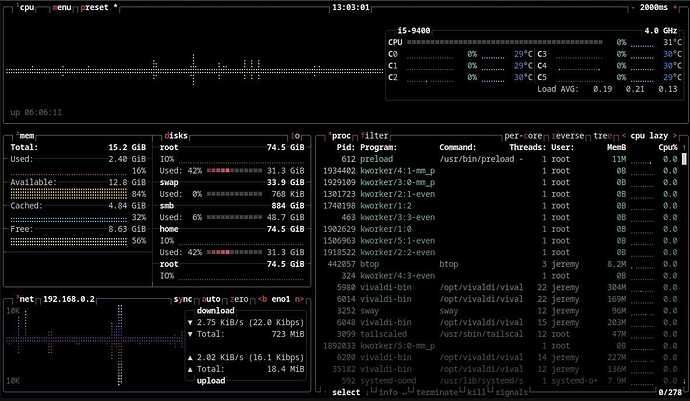Image resolution: width=690 pixels, height=401 pixels.
Task: Switch to next sort column with right arrow
Action: click(x=675, y=136)
